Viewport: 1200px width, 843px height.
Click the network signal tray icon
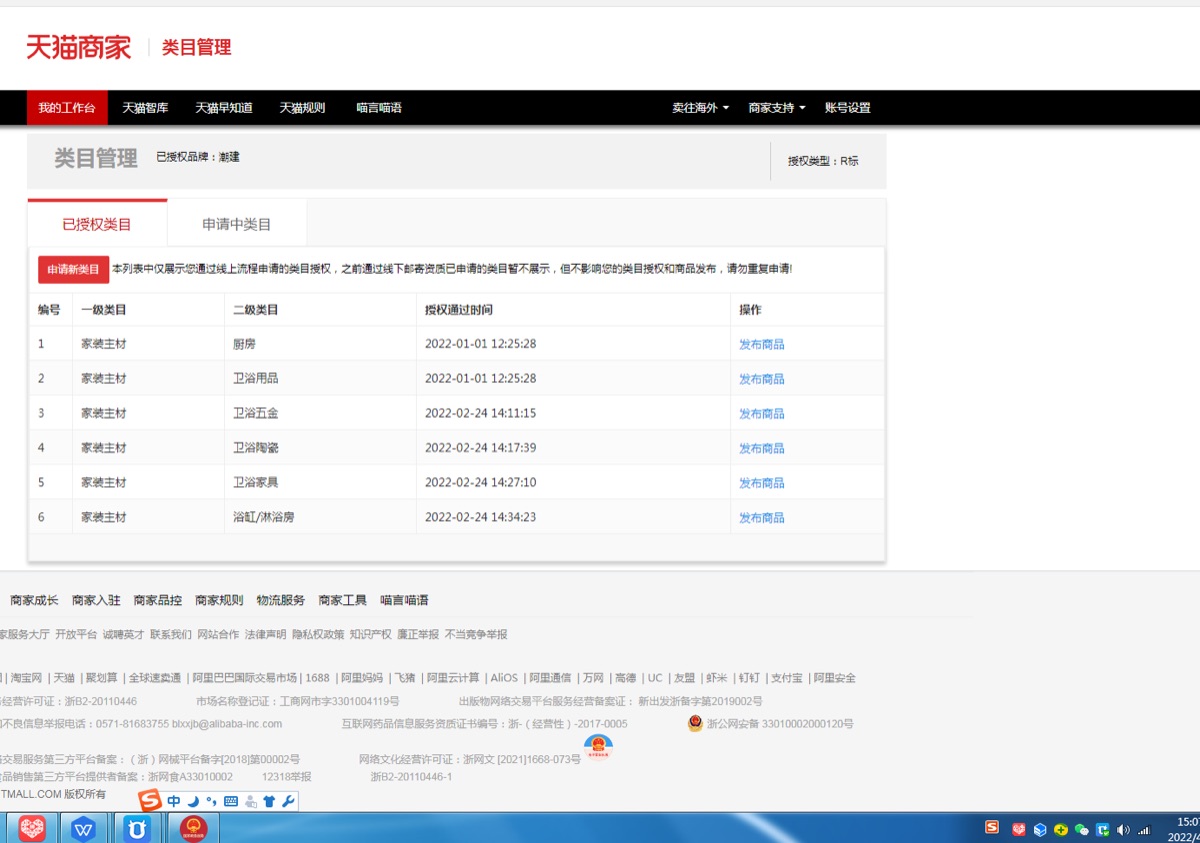pyautogui.click(x=1144, y=830)
